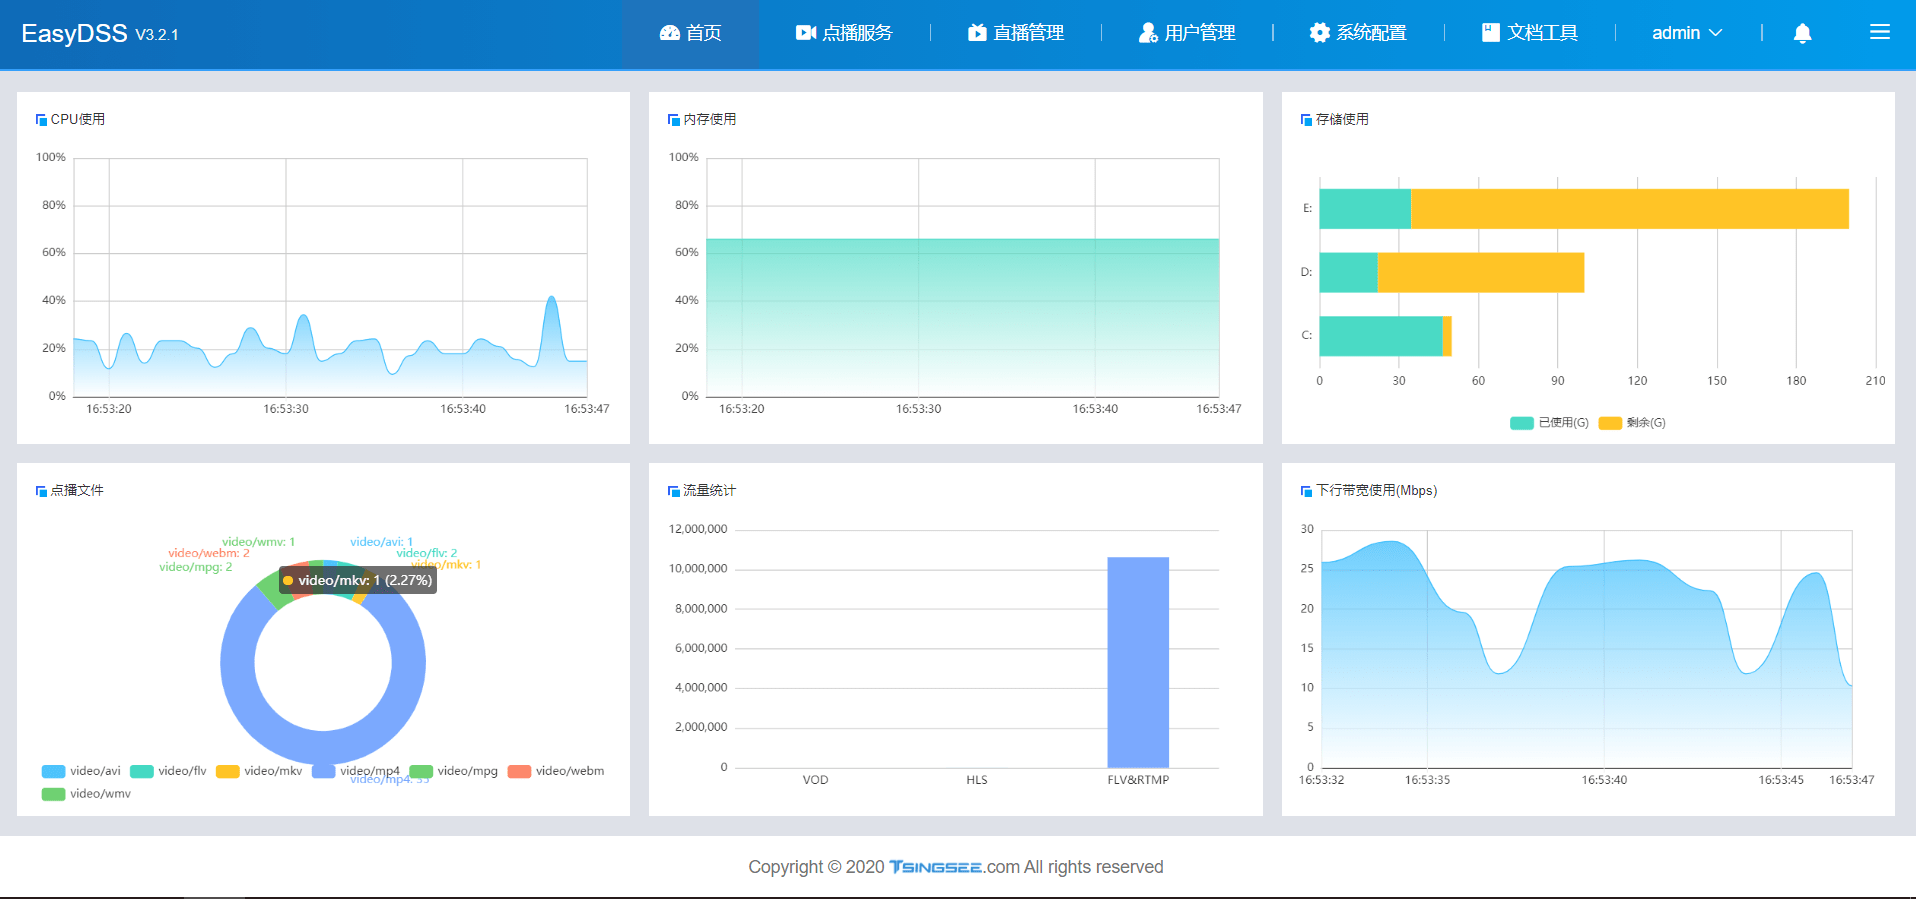
Task: Toggle video/avi legend entry
Action: point(81,771)
